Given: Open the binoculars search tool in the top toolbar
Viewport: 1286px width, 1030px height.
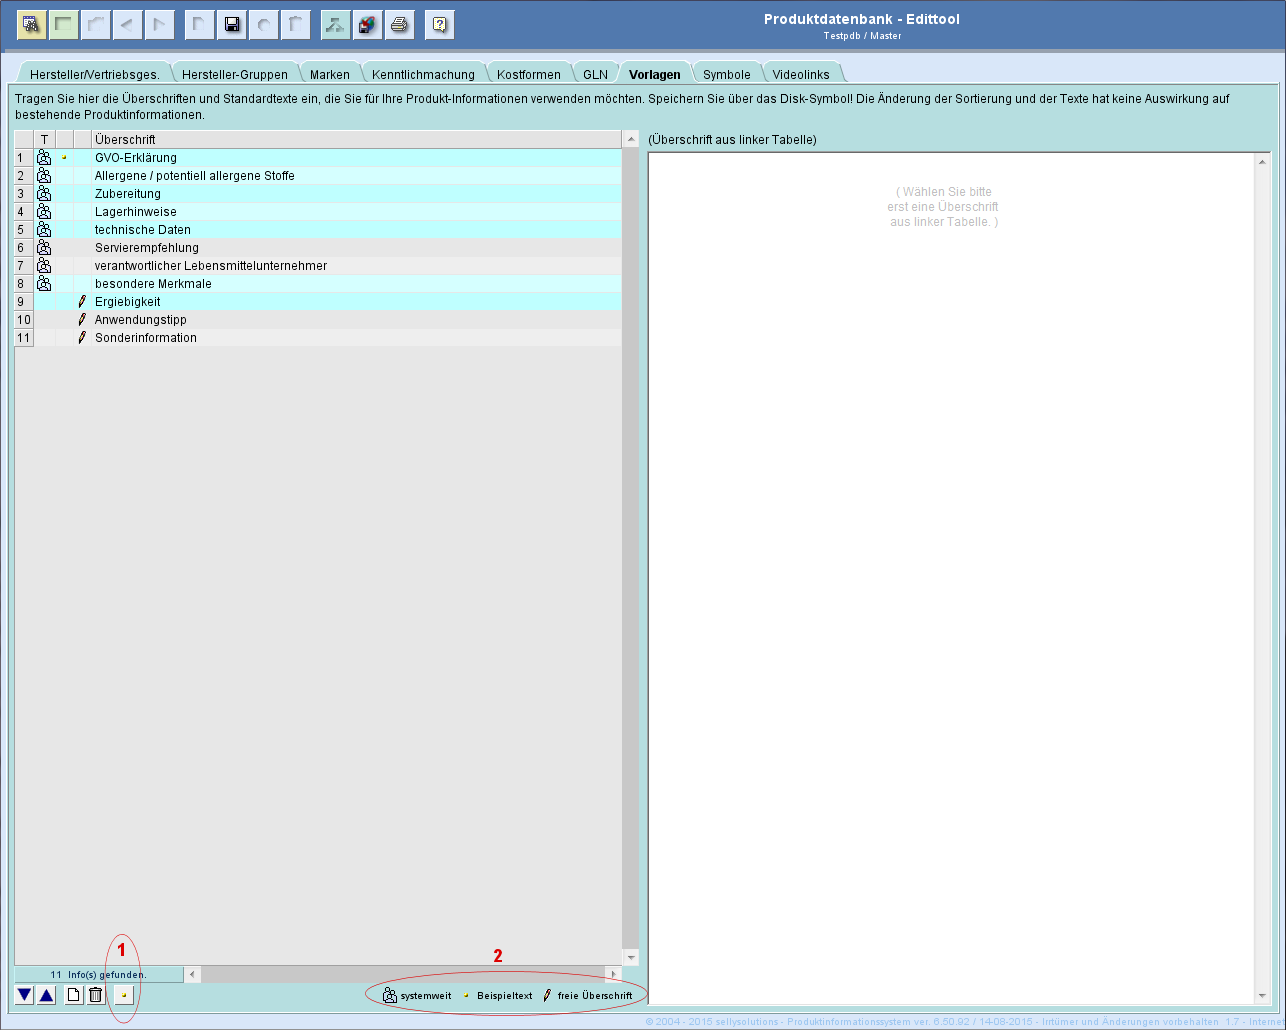Looking at the screenshot, I should tap(31, 25).
